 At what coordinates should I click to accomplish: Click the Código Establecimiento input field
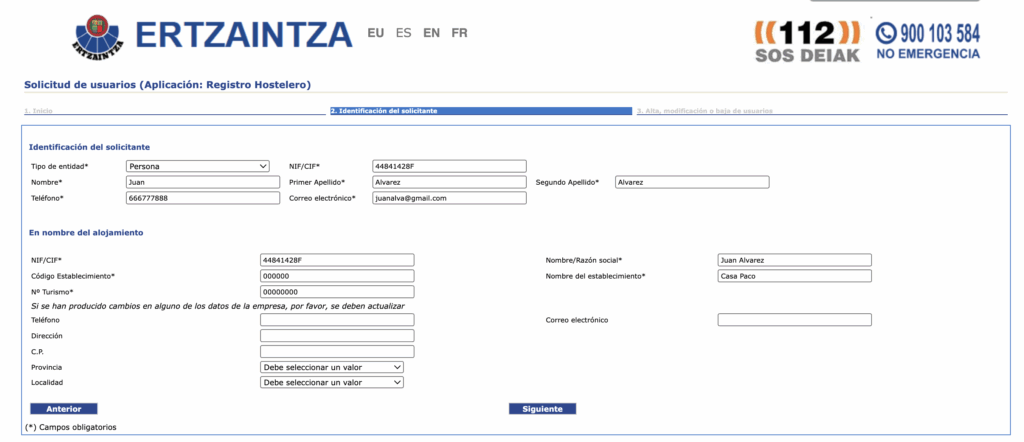337,276
